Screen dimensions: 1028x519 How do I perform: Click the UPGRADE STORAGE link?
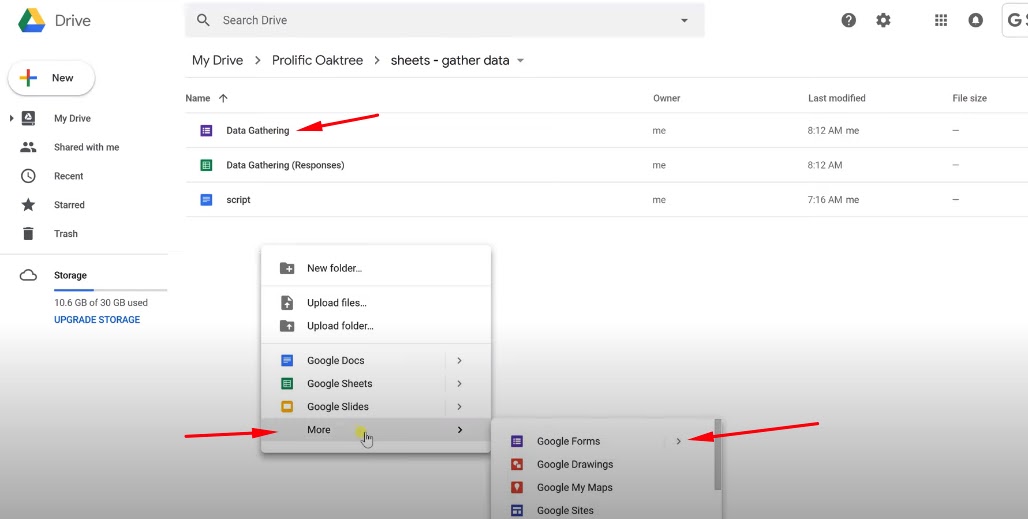[97, 320]
